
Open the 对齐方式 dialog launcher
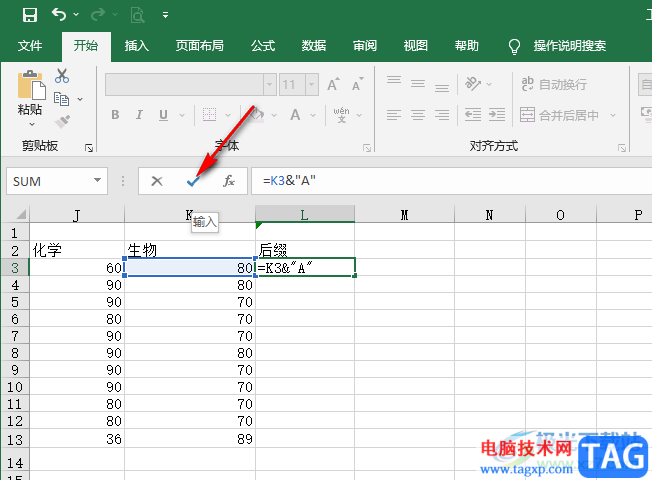click(622, 148)
